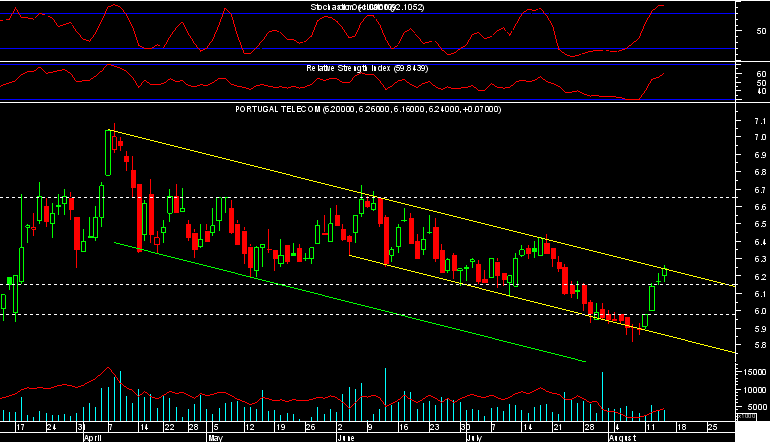Click the 6.3 price axis label
770x442 pixels.
pyautogui.click(x=760, y=259)
